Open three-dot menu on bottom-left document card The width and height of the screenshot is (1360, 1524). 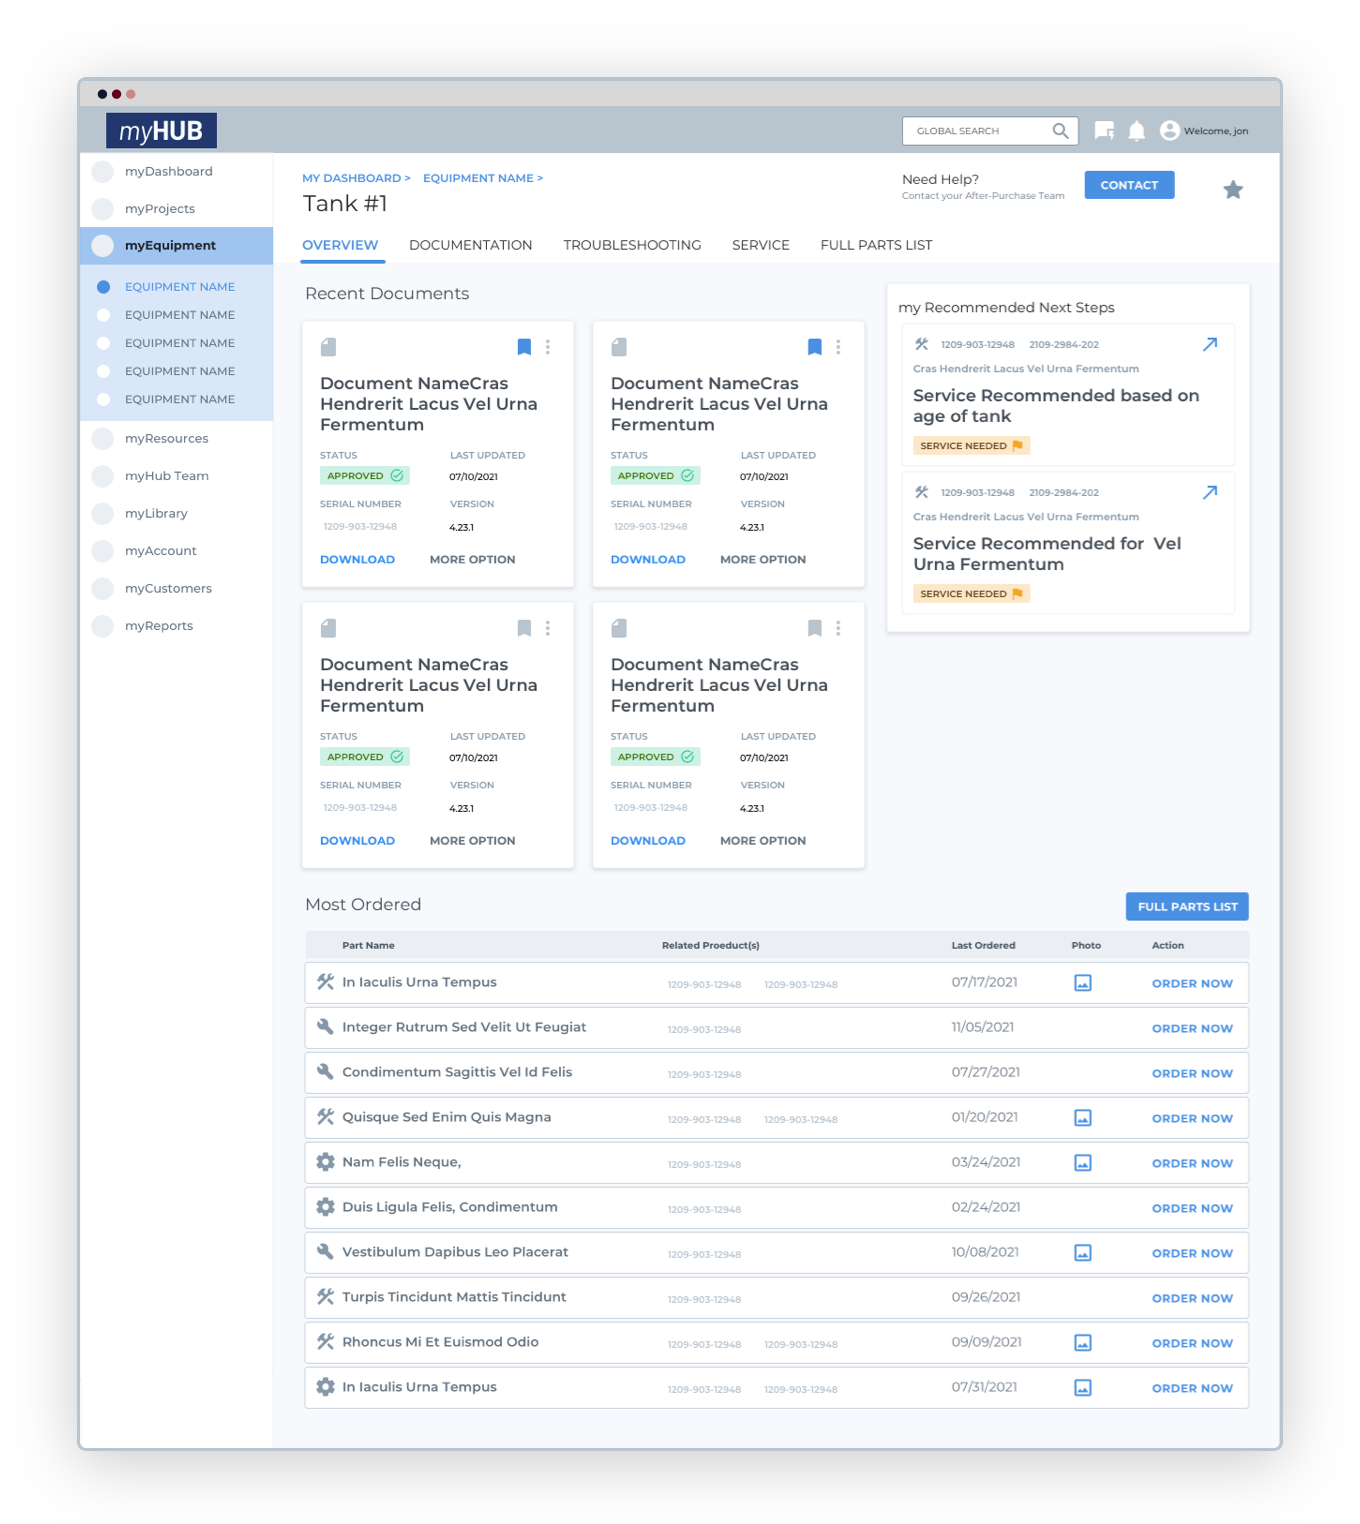pos(548,628)
